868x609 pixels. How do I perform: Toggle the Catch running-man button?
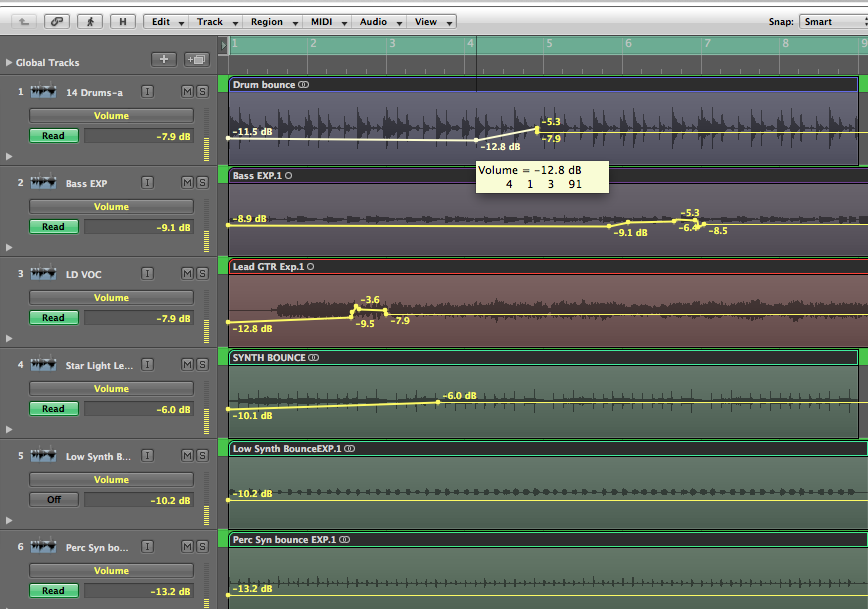click(x=90, y=22)
